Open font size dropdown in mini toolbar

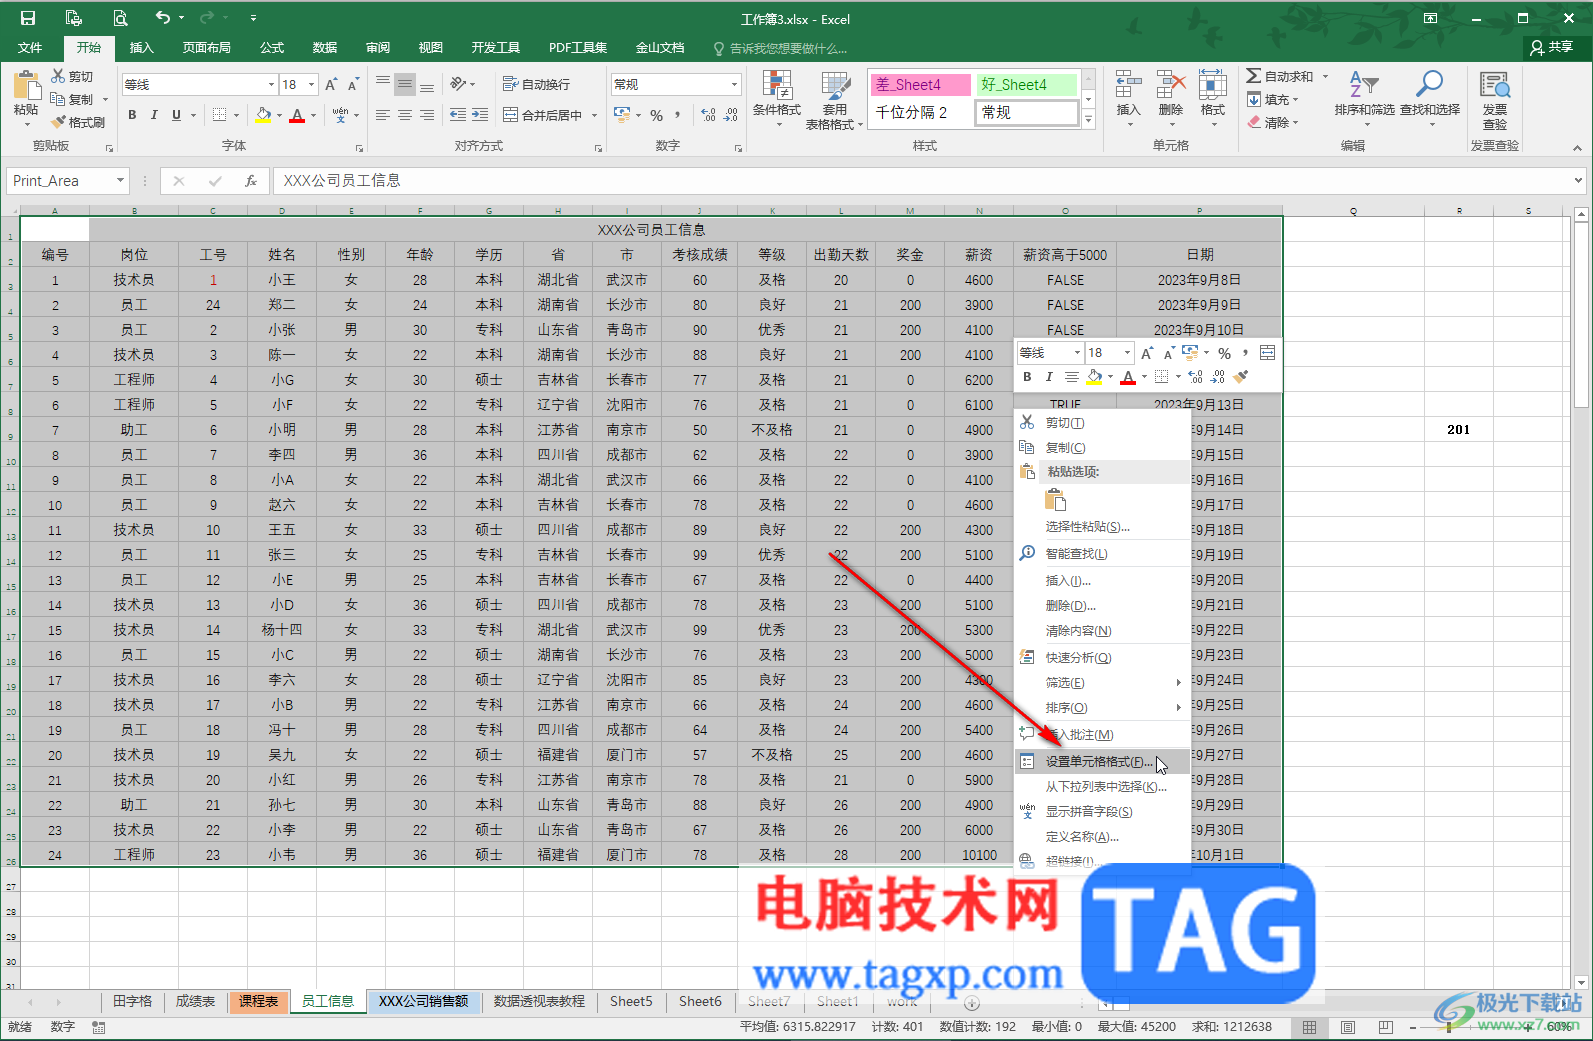1127,352
